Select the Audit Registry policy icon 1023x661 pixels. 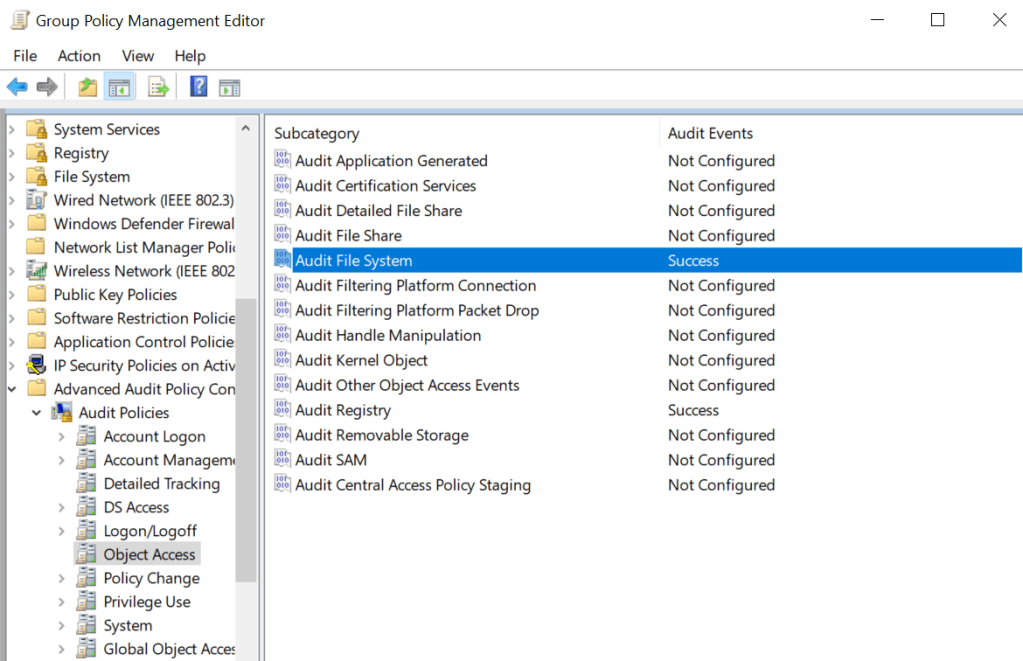click(282, 410)
